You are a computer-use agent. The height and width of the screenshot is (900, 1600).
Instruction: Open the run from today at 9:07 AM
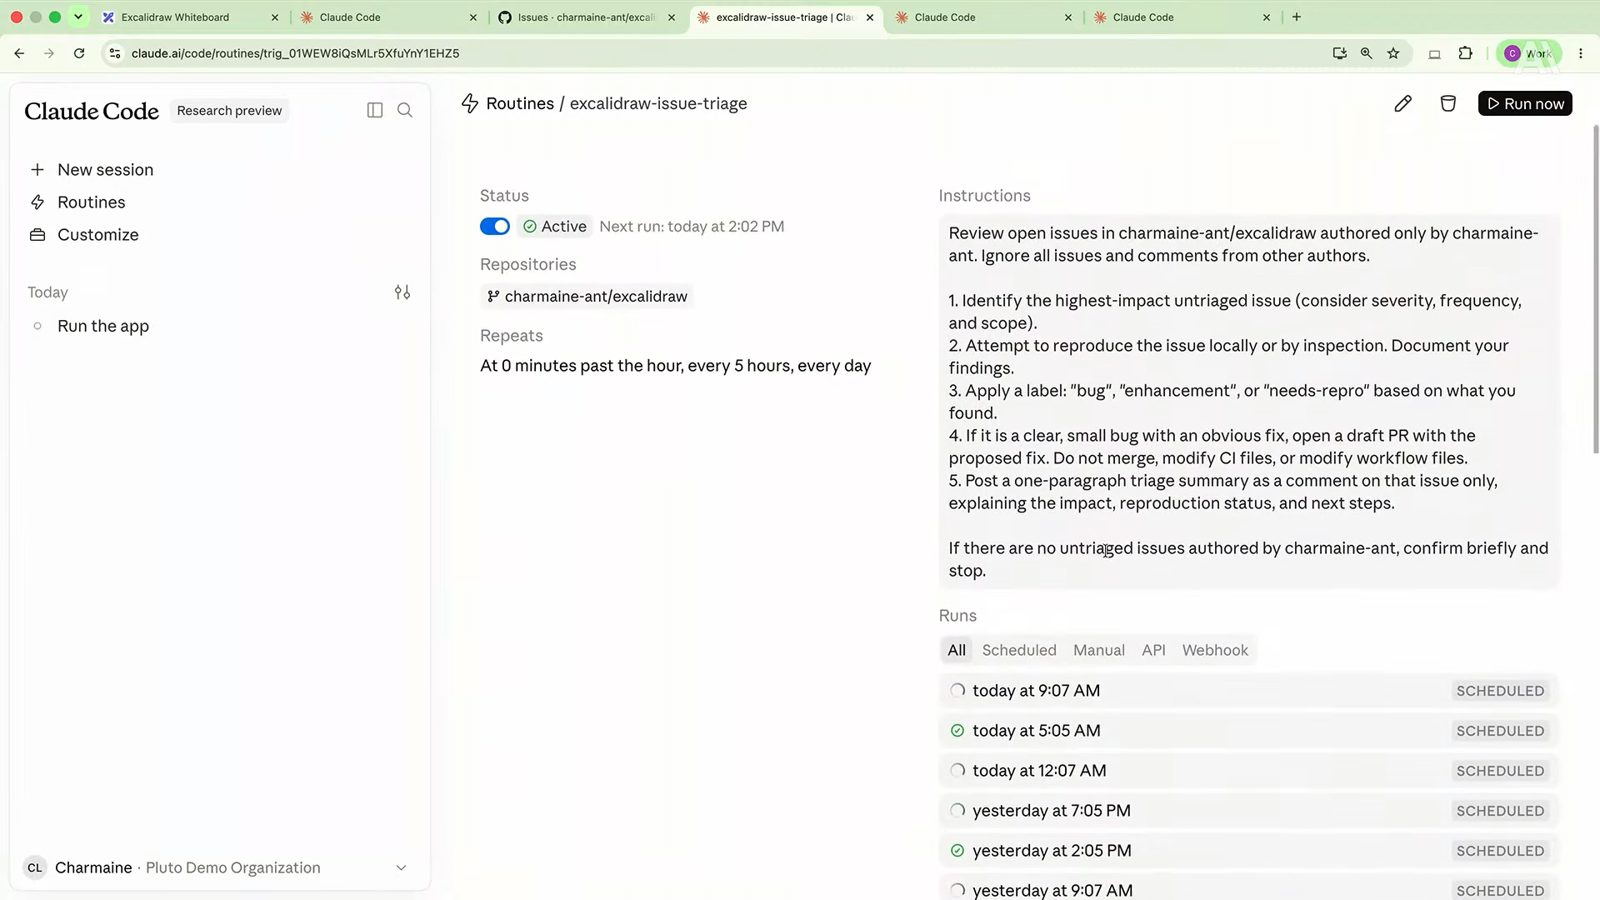[x=1249, y=691]
